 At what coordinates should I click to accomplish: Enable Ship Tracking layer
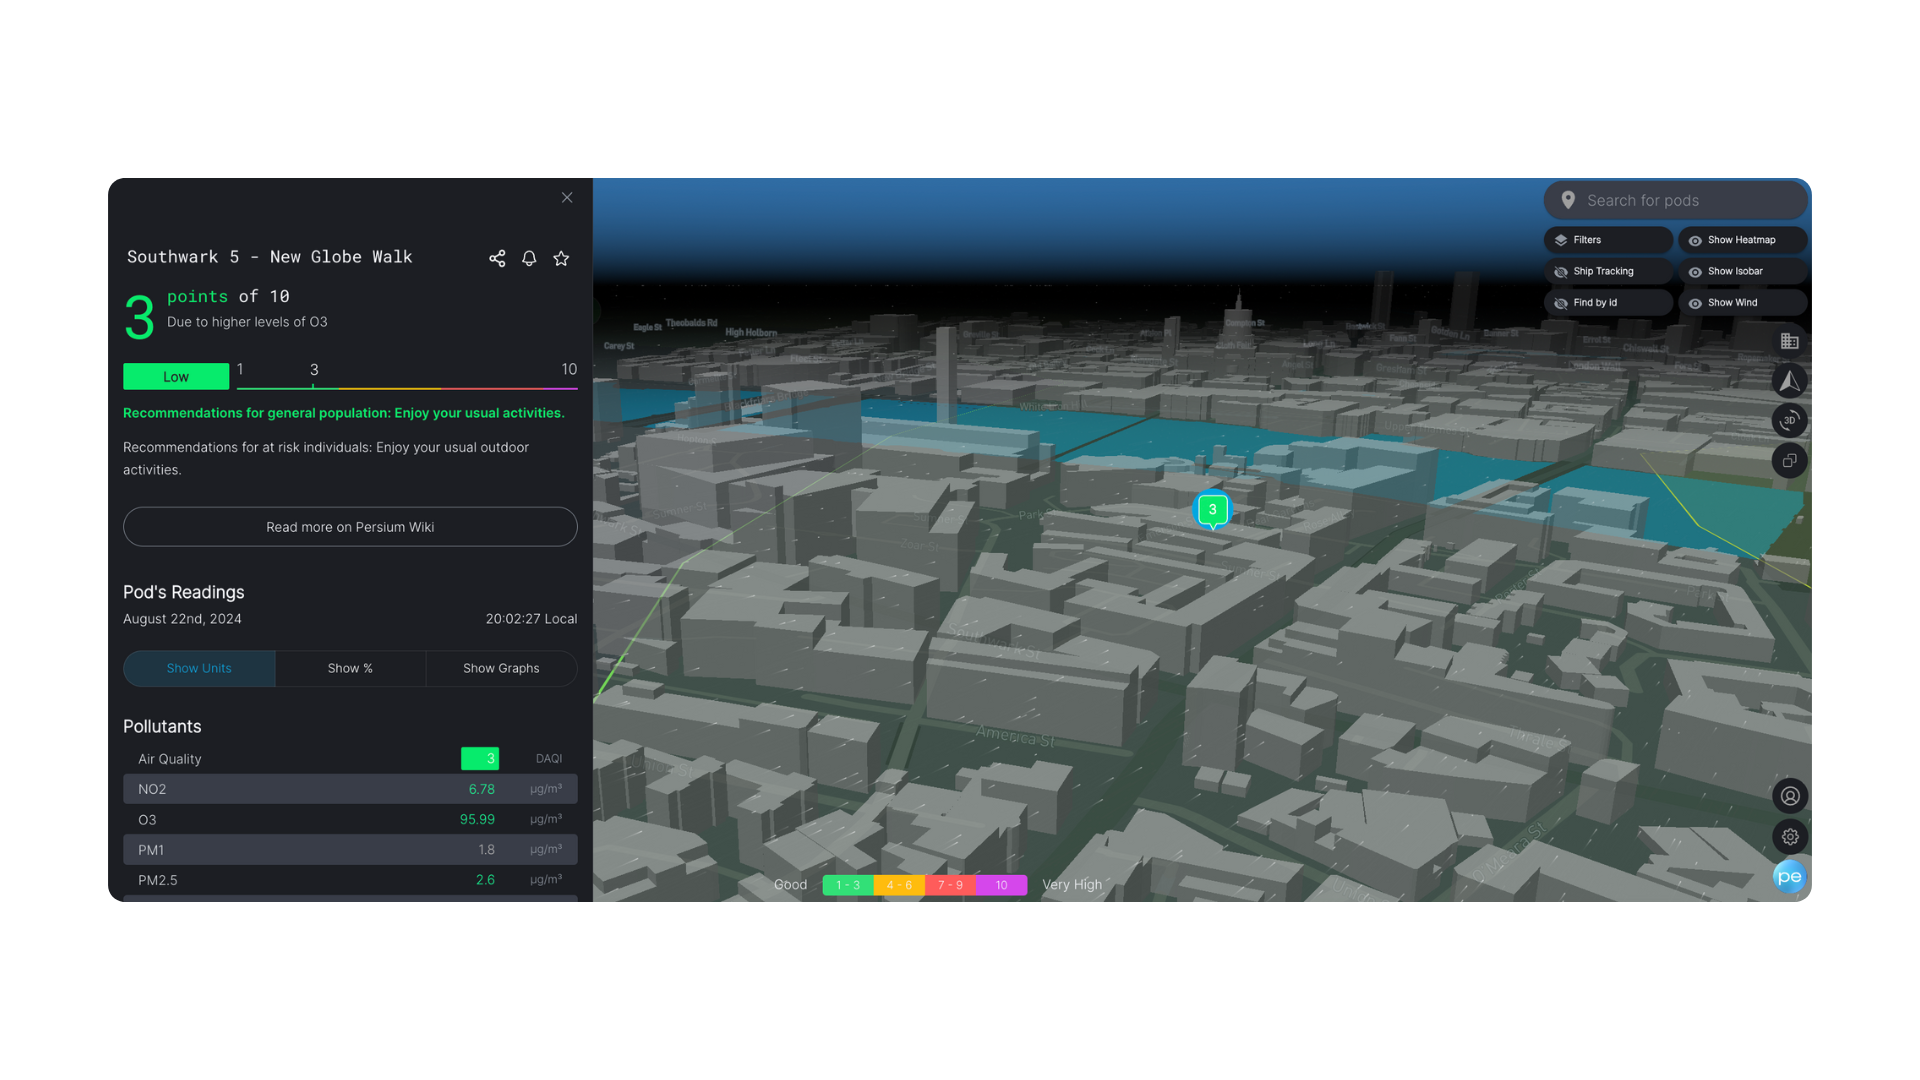coord(1607,271)
